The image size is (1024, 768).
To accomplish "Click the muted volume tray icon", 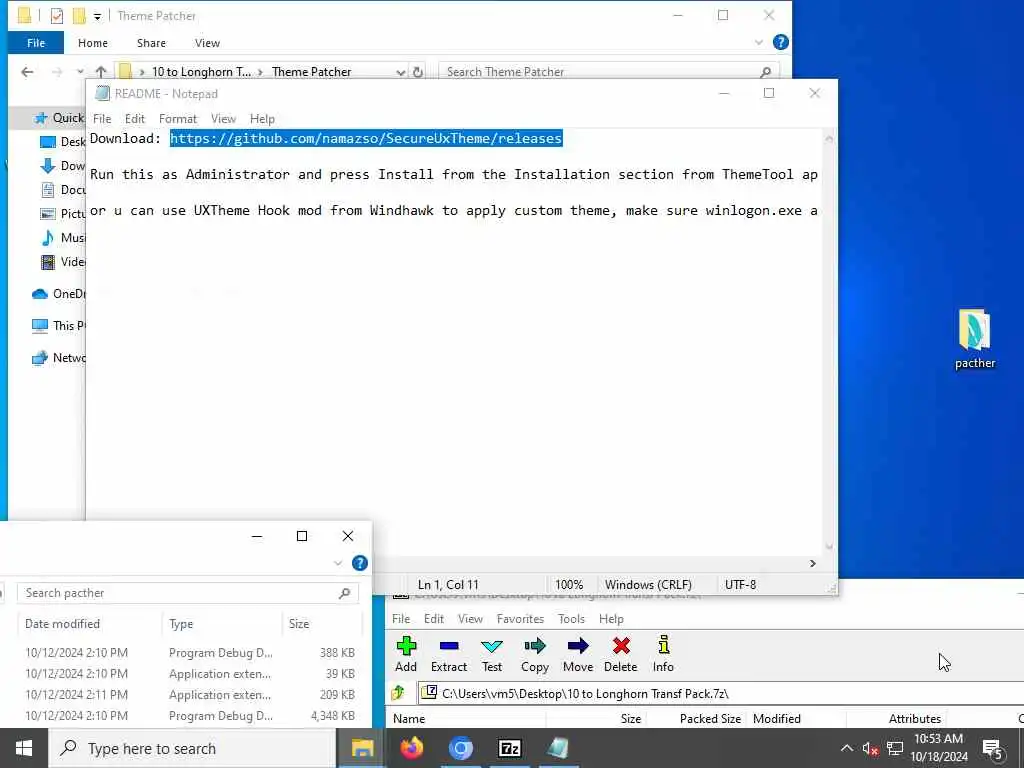I will click(870, 748).
